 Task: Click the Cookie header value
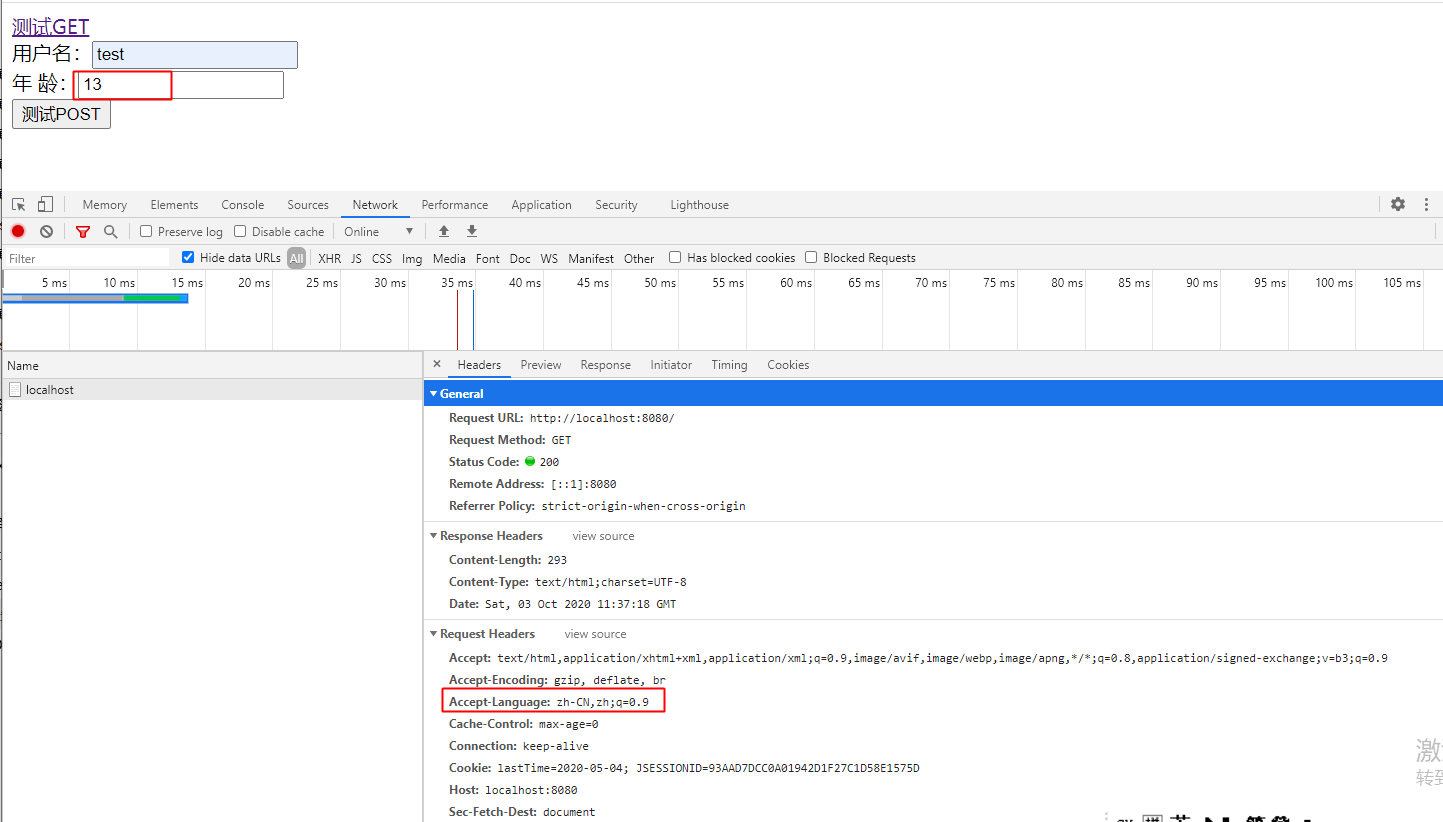click(x=708, y=768)
